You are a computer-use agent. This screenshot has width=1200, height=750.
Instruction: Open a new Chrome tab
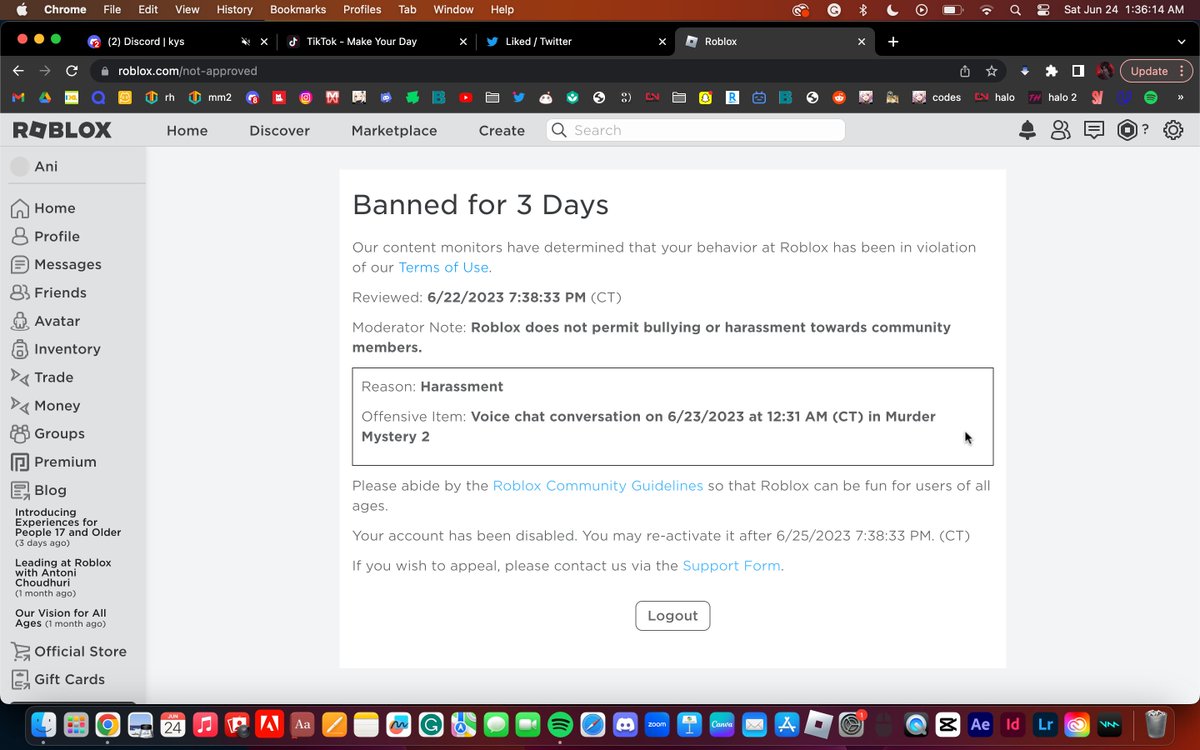[x=893, y=42]
